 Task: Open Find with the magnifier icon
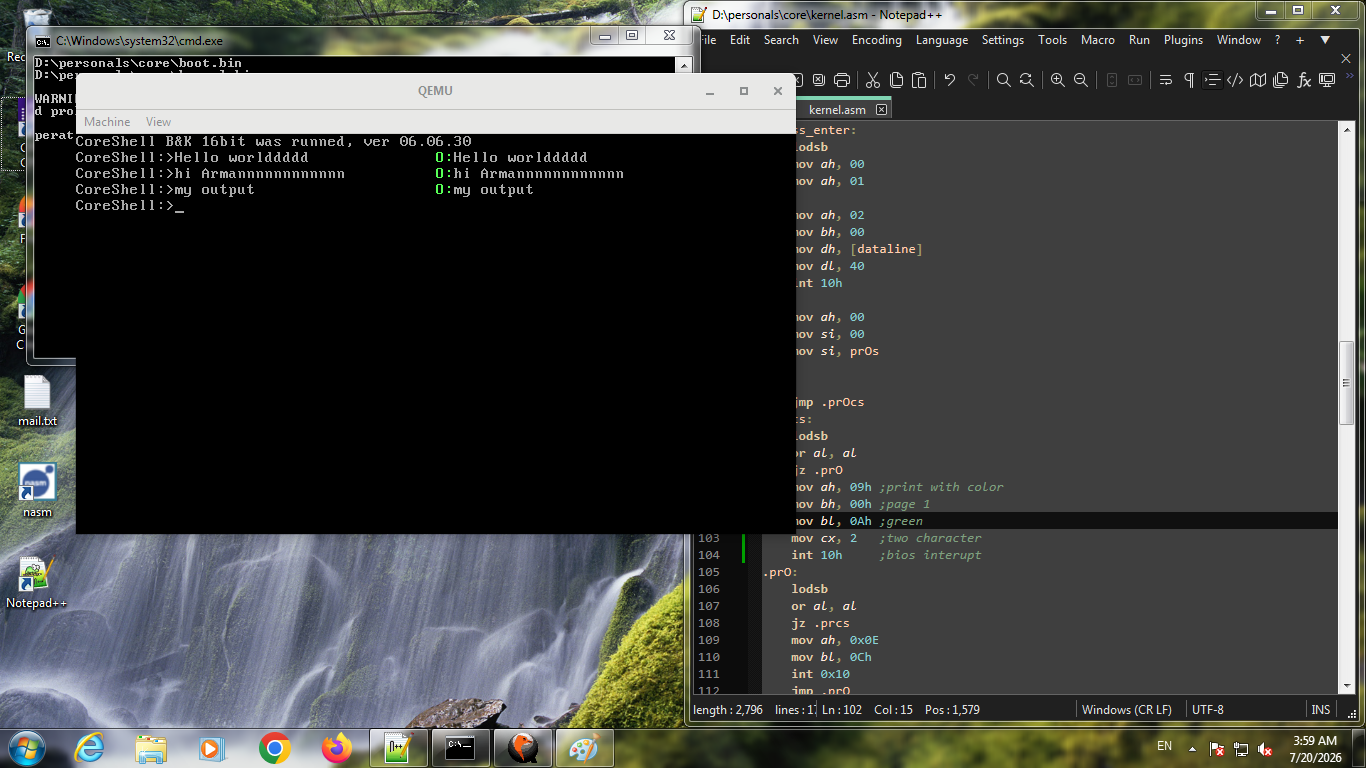point(1003,80)
